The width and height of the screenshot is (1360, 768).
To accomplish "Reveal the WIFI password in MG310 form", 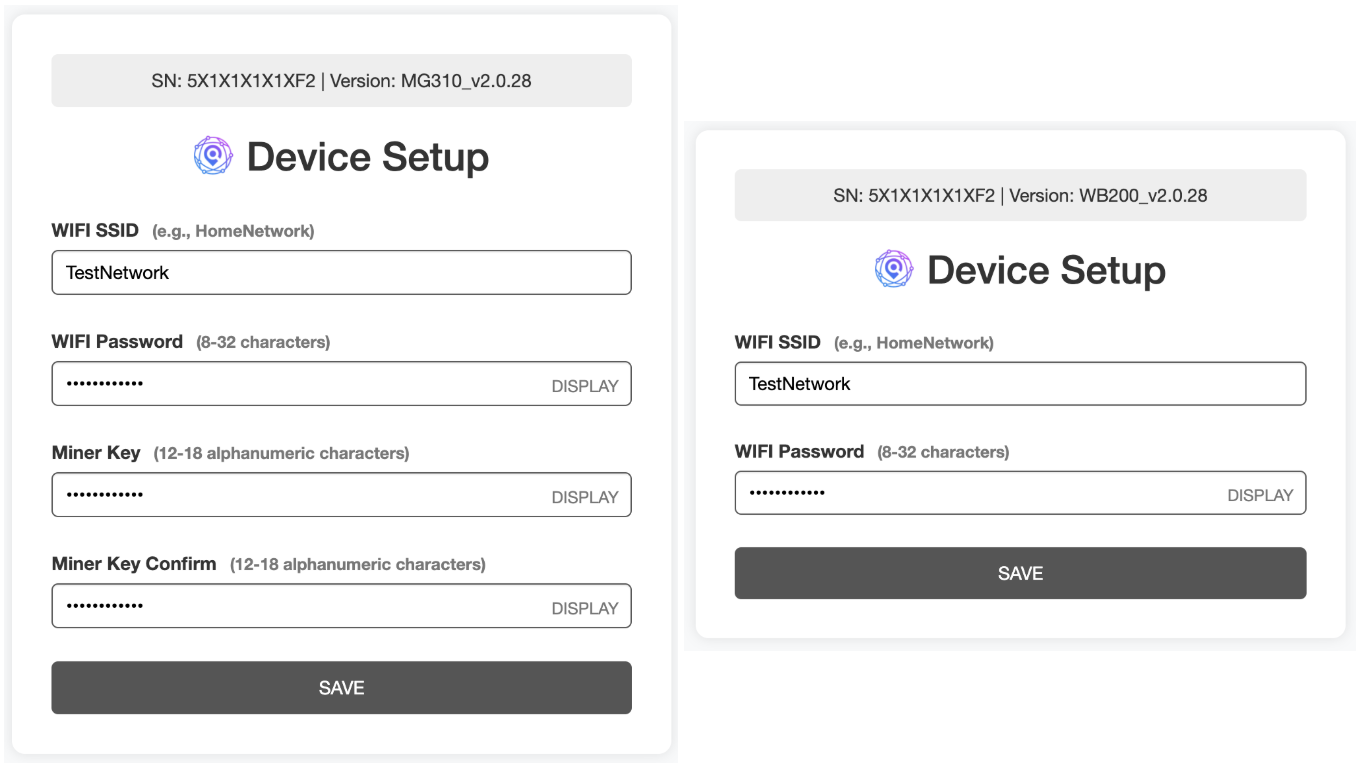I will [584, 386].
